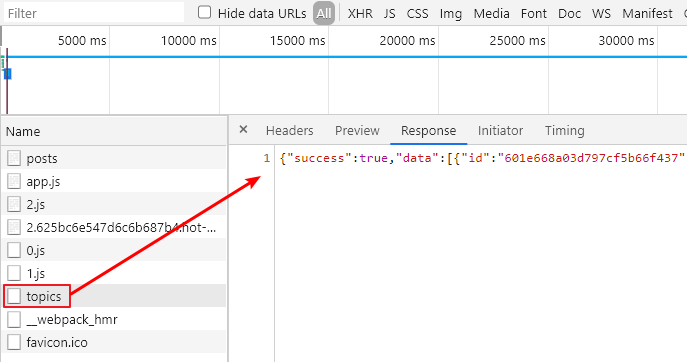
Task: Toggle the Hide data URLs checkbox
Action: point(204,12)
